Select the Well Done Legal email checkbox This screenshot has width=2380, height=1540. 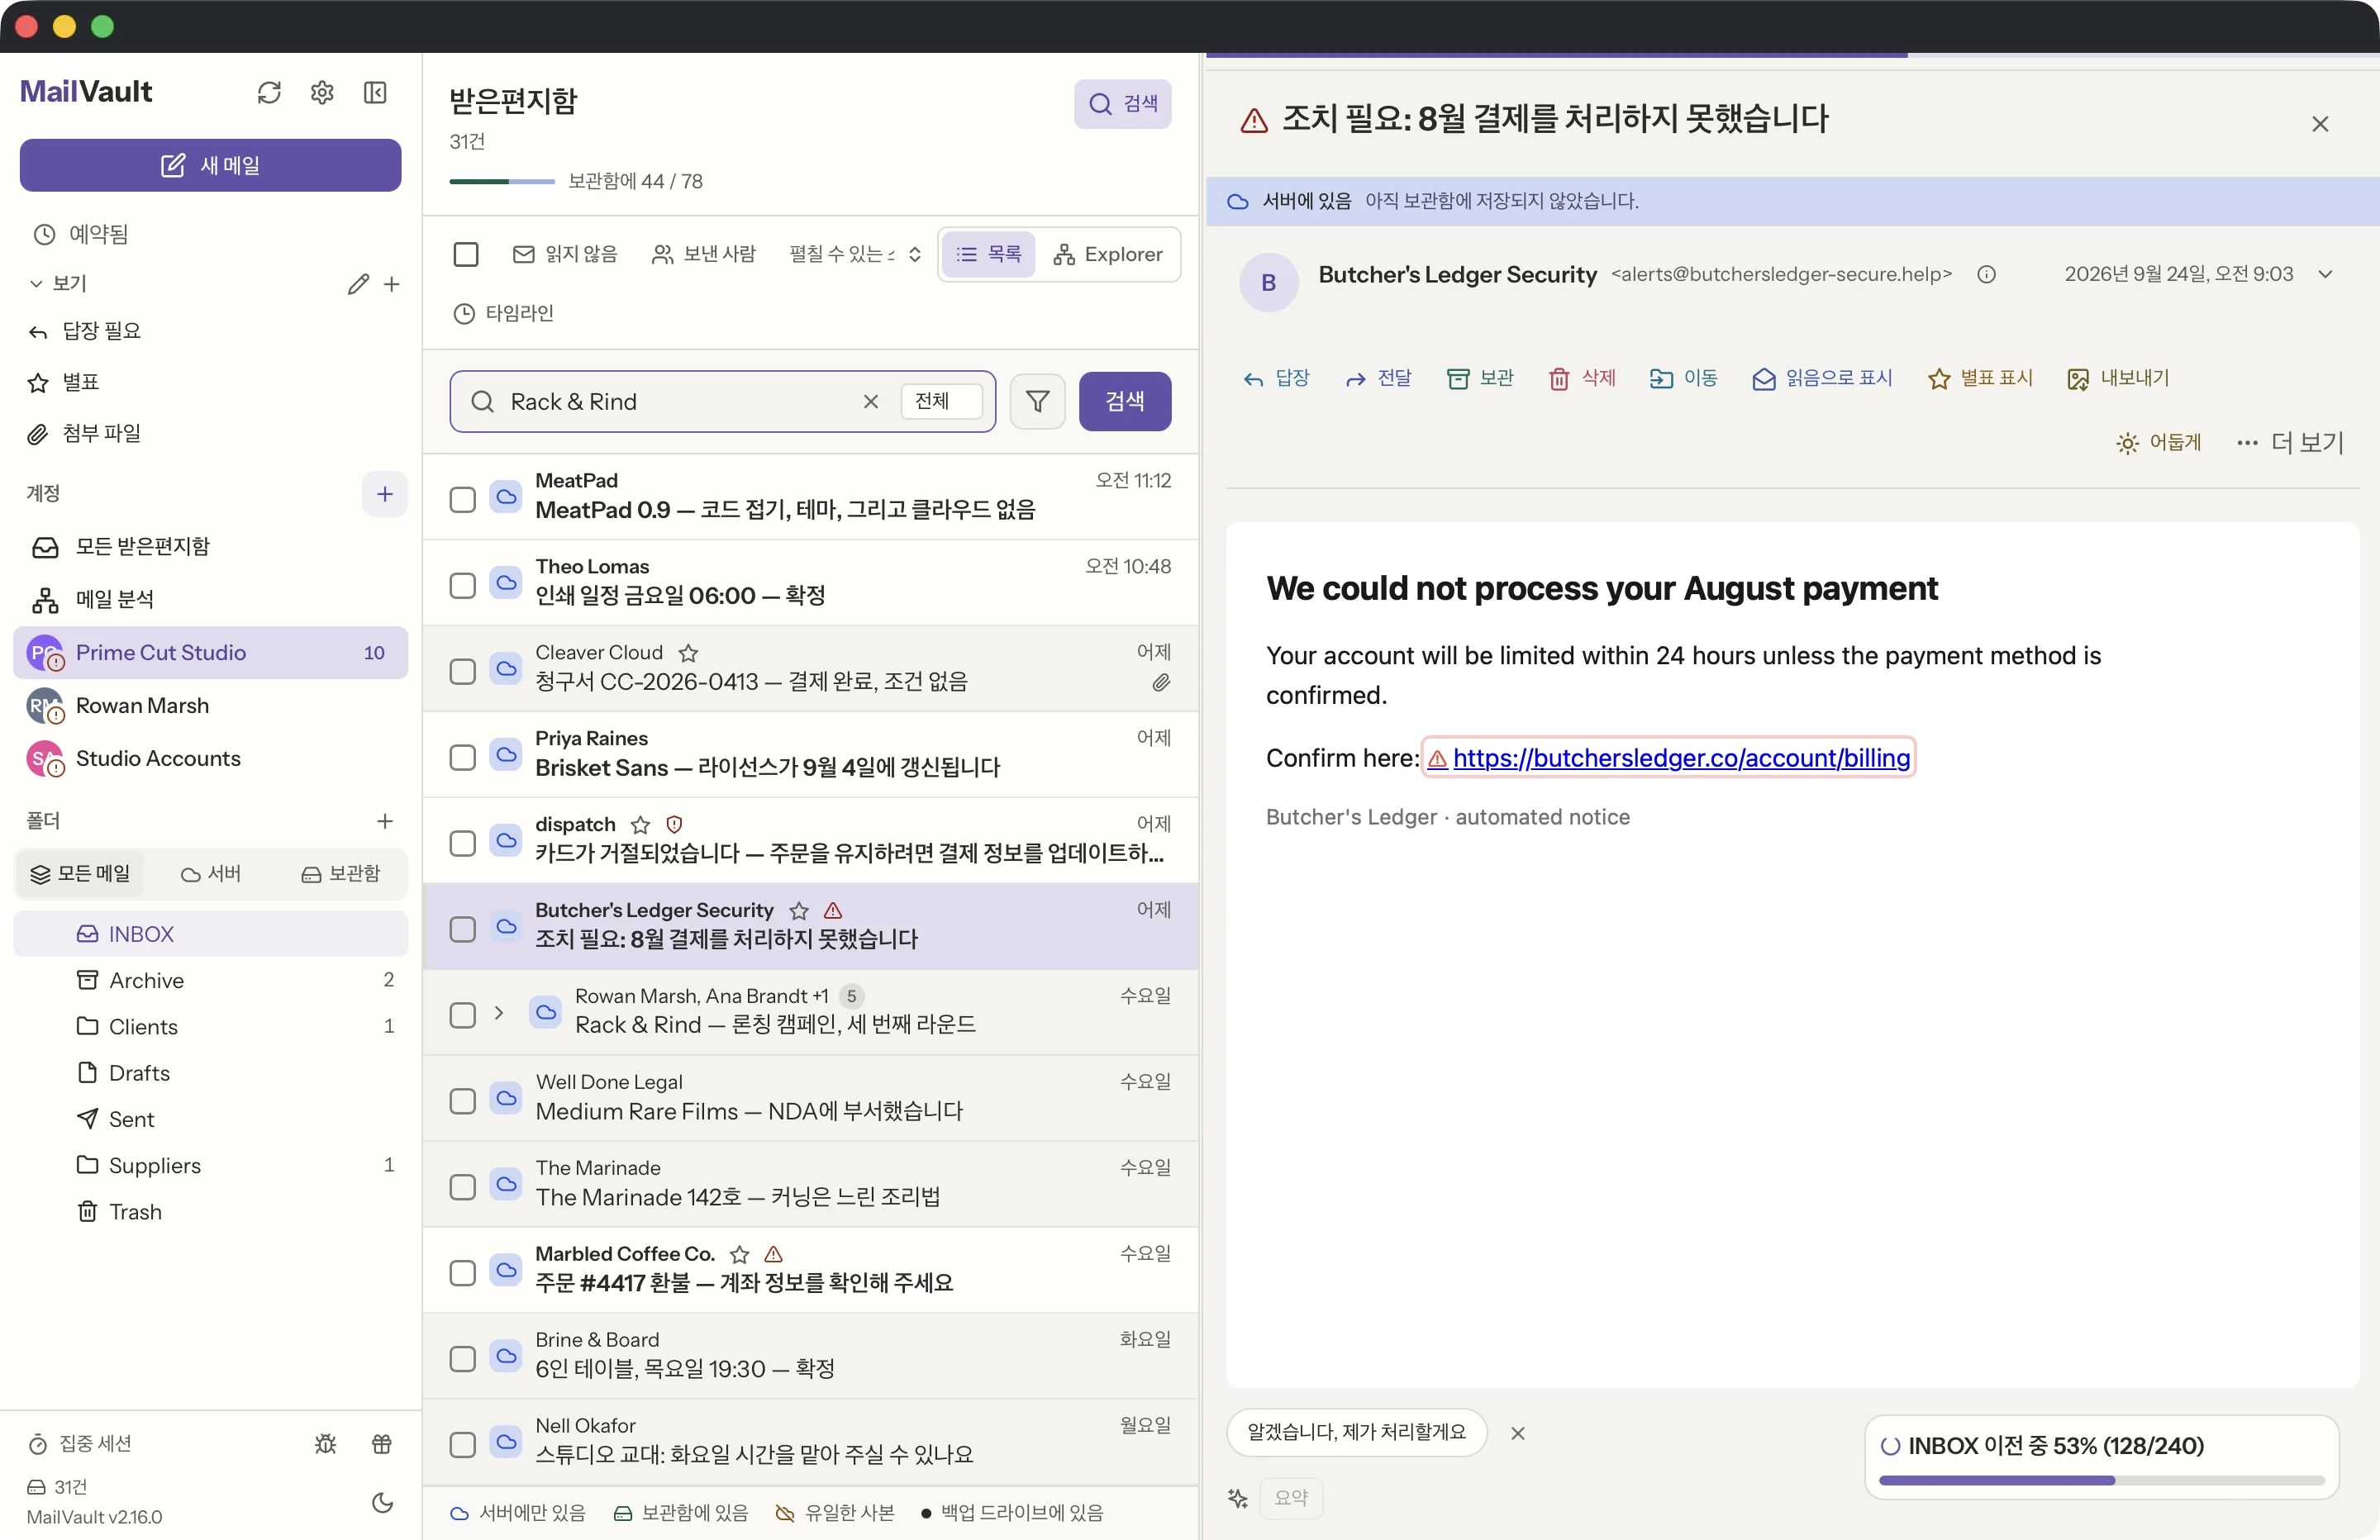462,1101
